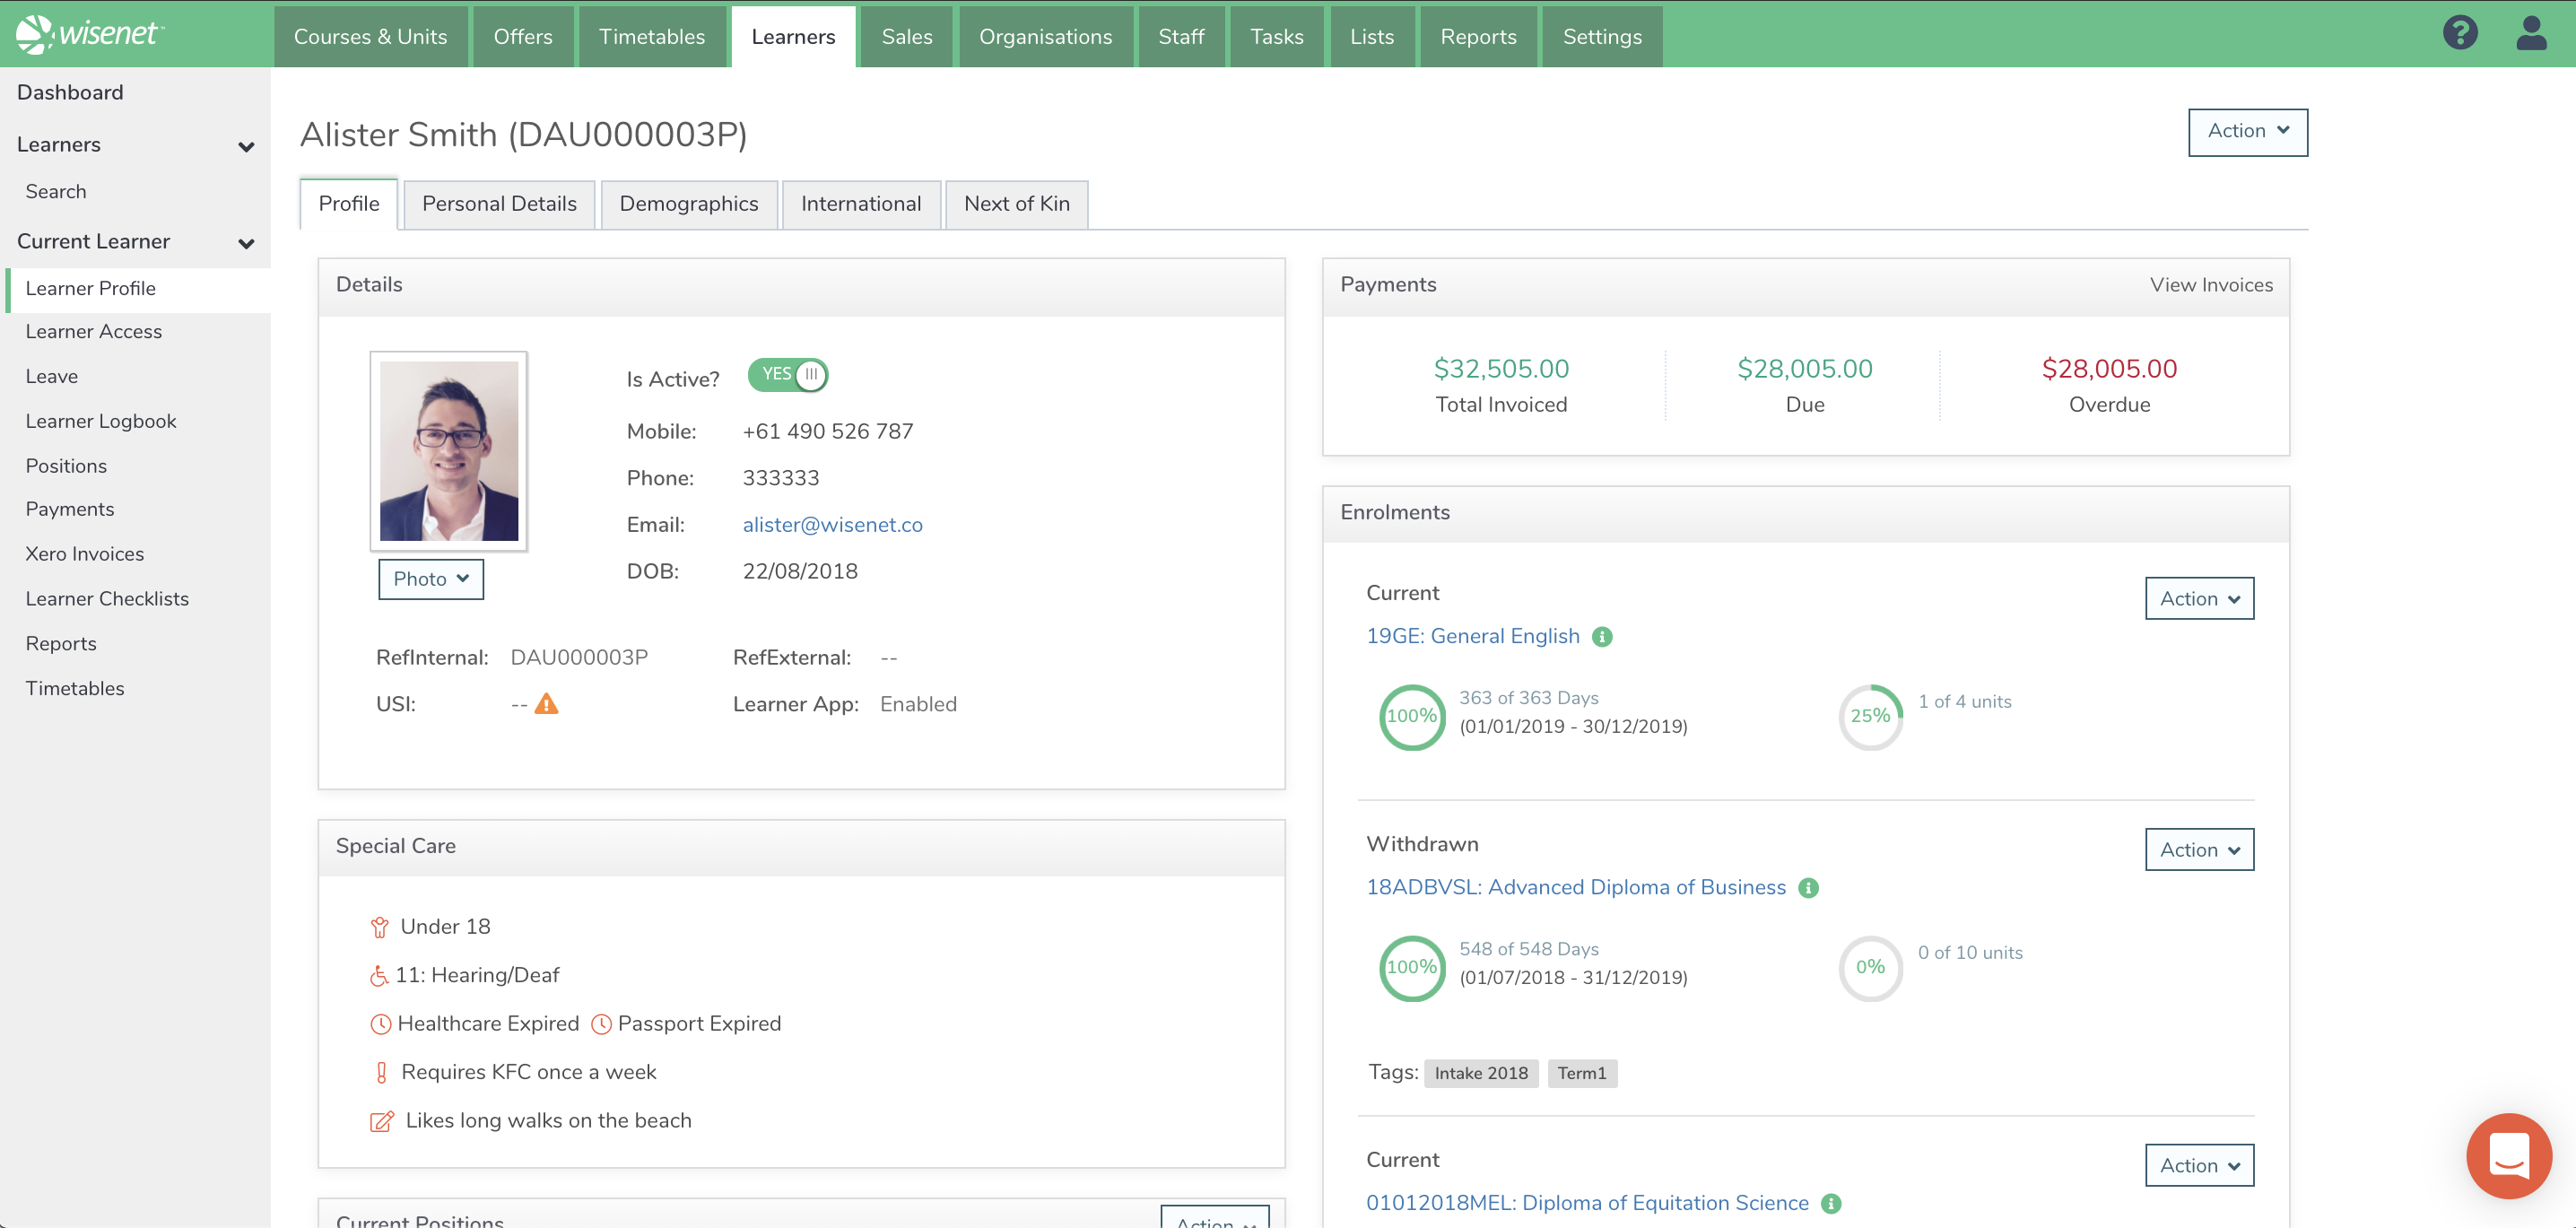Click the alister@wisenet.co email link

pos(832,525)
